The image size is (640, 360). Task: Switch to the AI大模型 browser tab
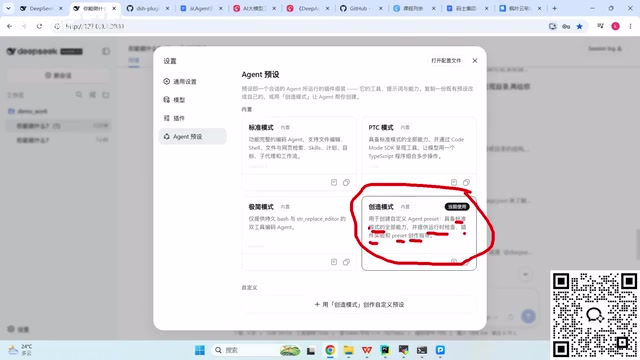254,8
